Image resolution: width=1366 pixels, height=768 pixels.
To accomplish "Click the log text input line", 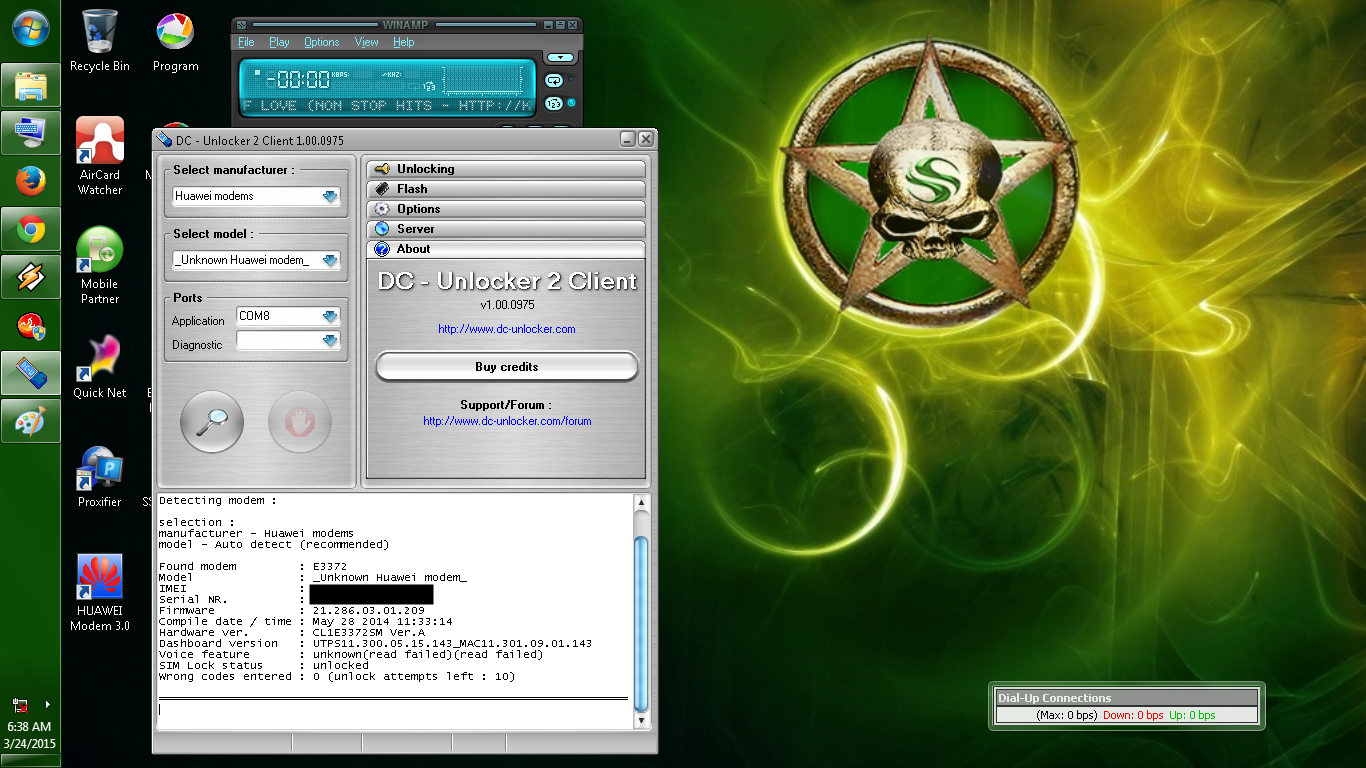I will [394, 710].
